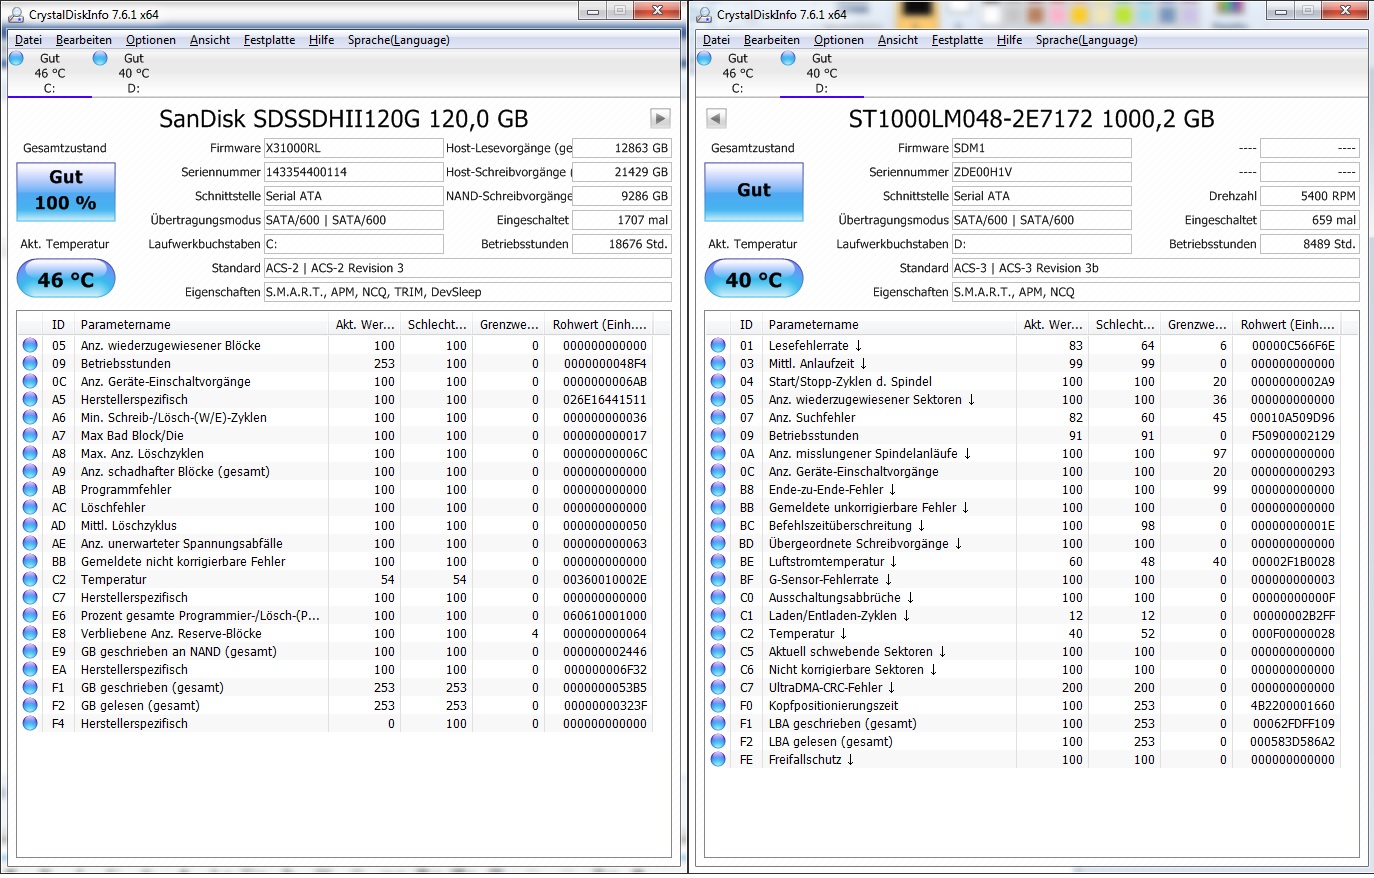Select the LBA geschrieben (gesamt) row
This screenshot has width=1374, height=878.
tap(1023, 723)
